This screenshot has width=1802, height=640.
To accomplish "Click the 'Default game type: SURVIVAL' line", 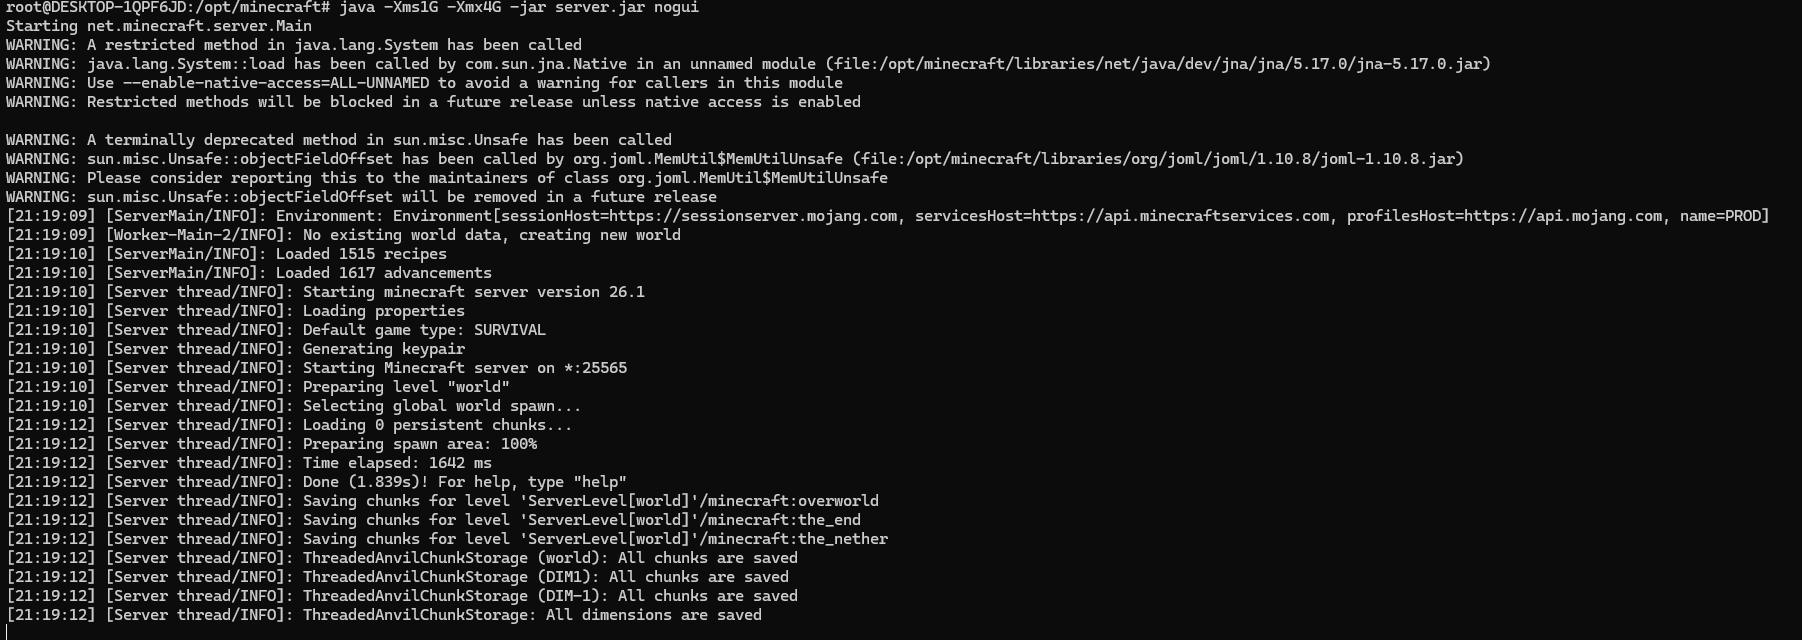I will [x=424, y=330].
